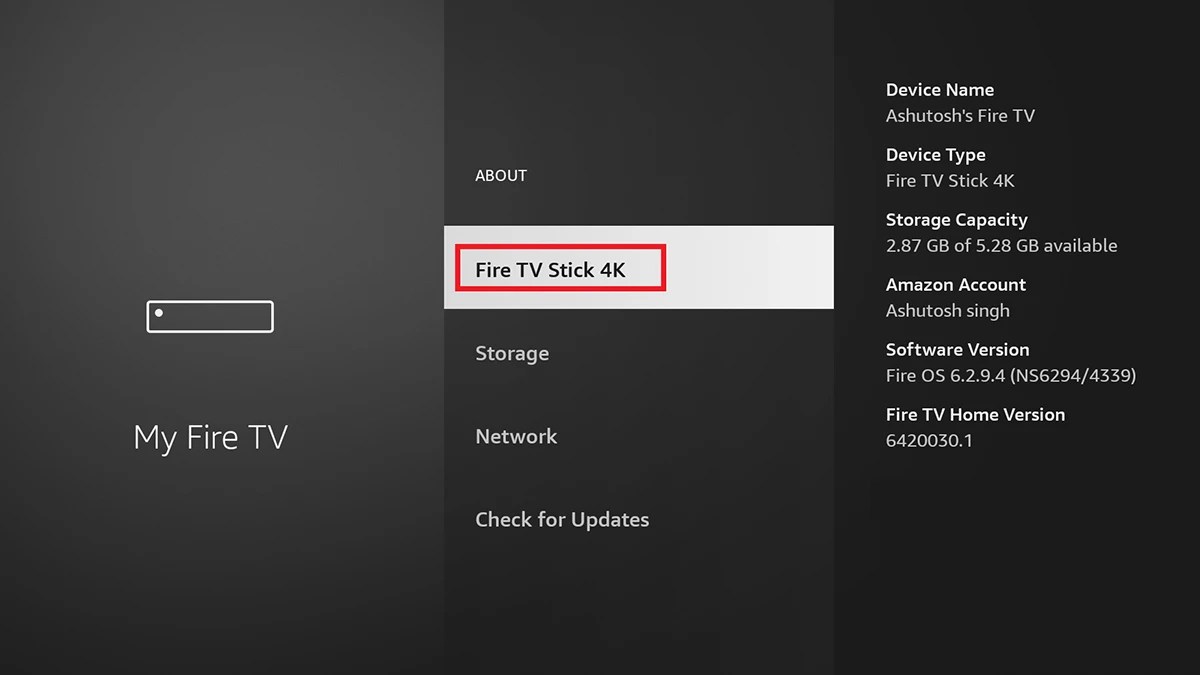Click the Fire TV Home Version label
Viewport: 1200px width, 675px height.
coord(975,414)
